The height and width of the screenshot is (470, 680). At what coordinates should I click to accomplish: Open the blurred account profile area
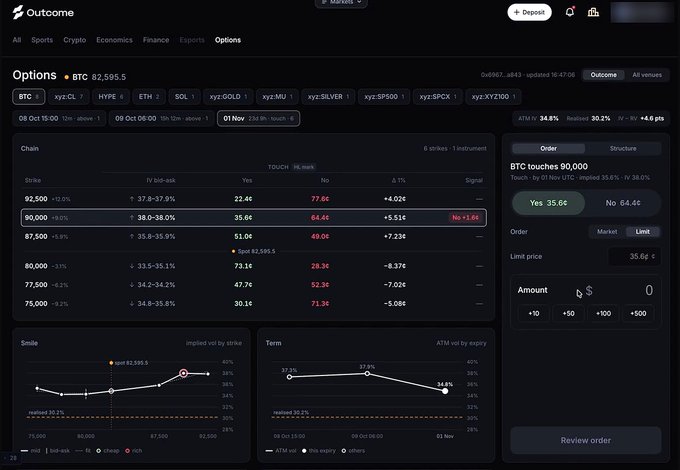point(641,12)
